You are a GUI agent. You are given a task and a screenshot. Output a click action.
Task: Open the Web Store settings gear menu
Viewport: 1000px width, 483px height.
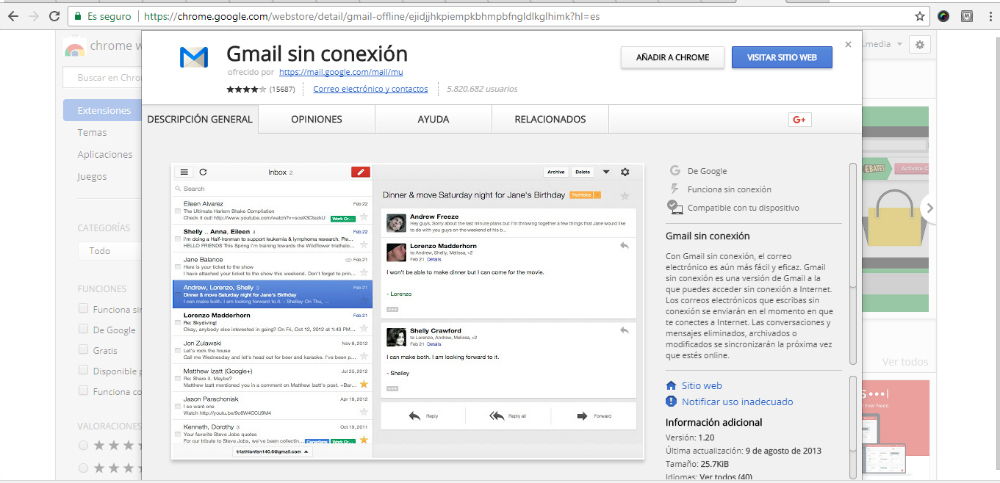pyautogui.click(x=920, y=45)
